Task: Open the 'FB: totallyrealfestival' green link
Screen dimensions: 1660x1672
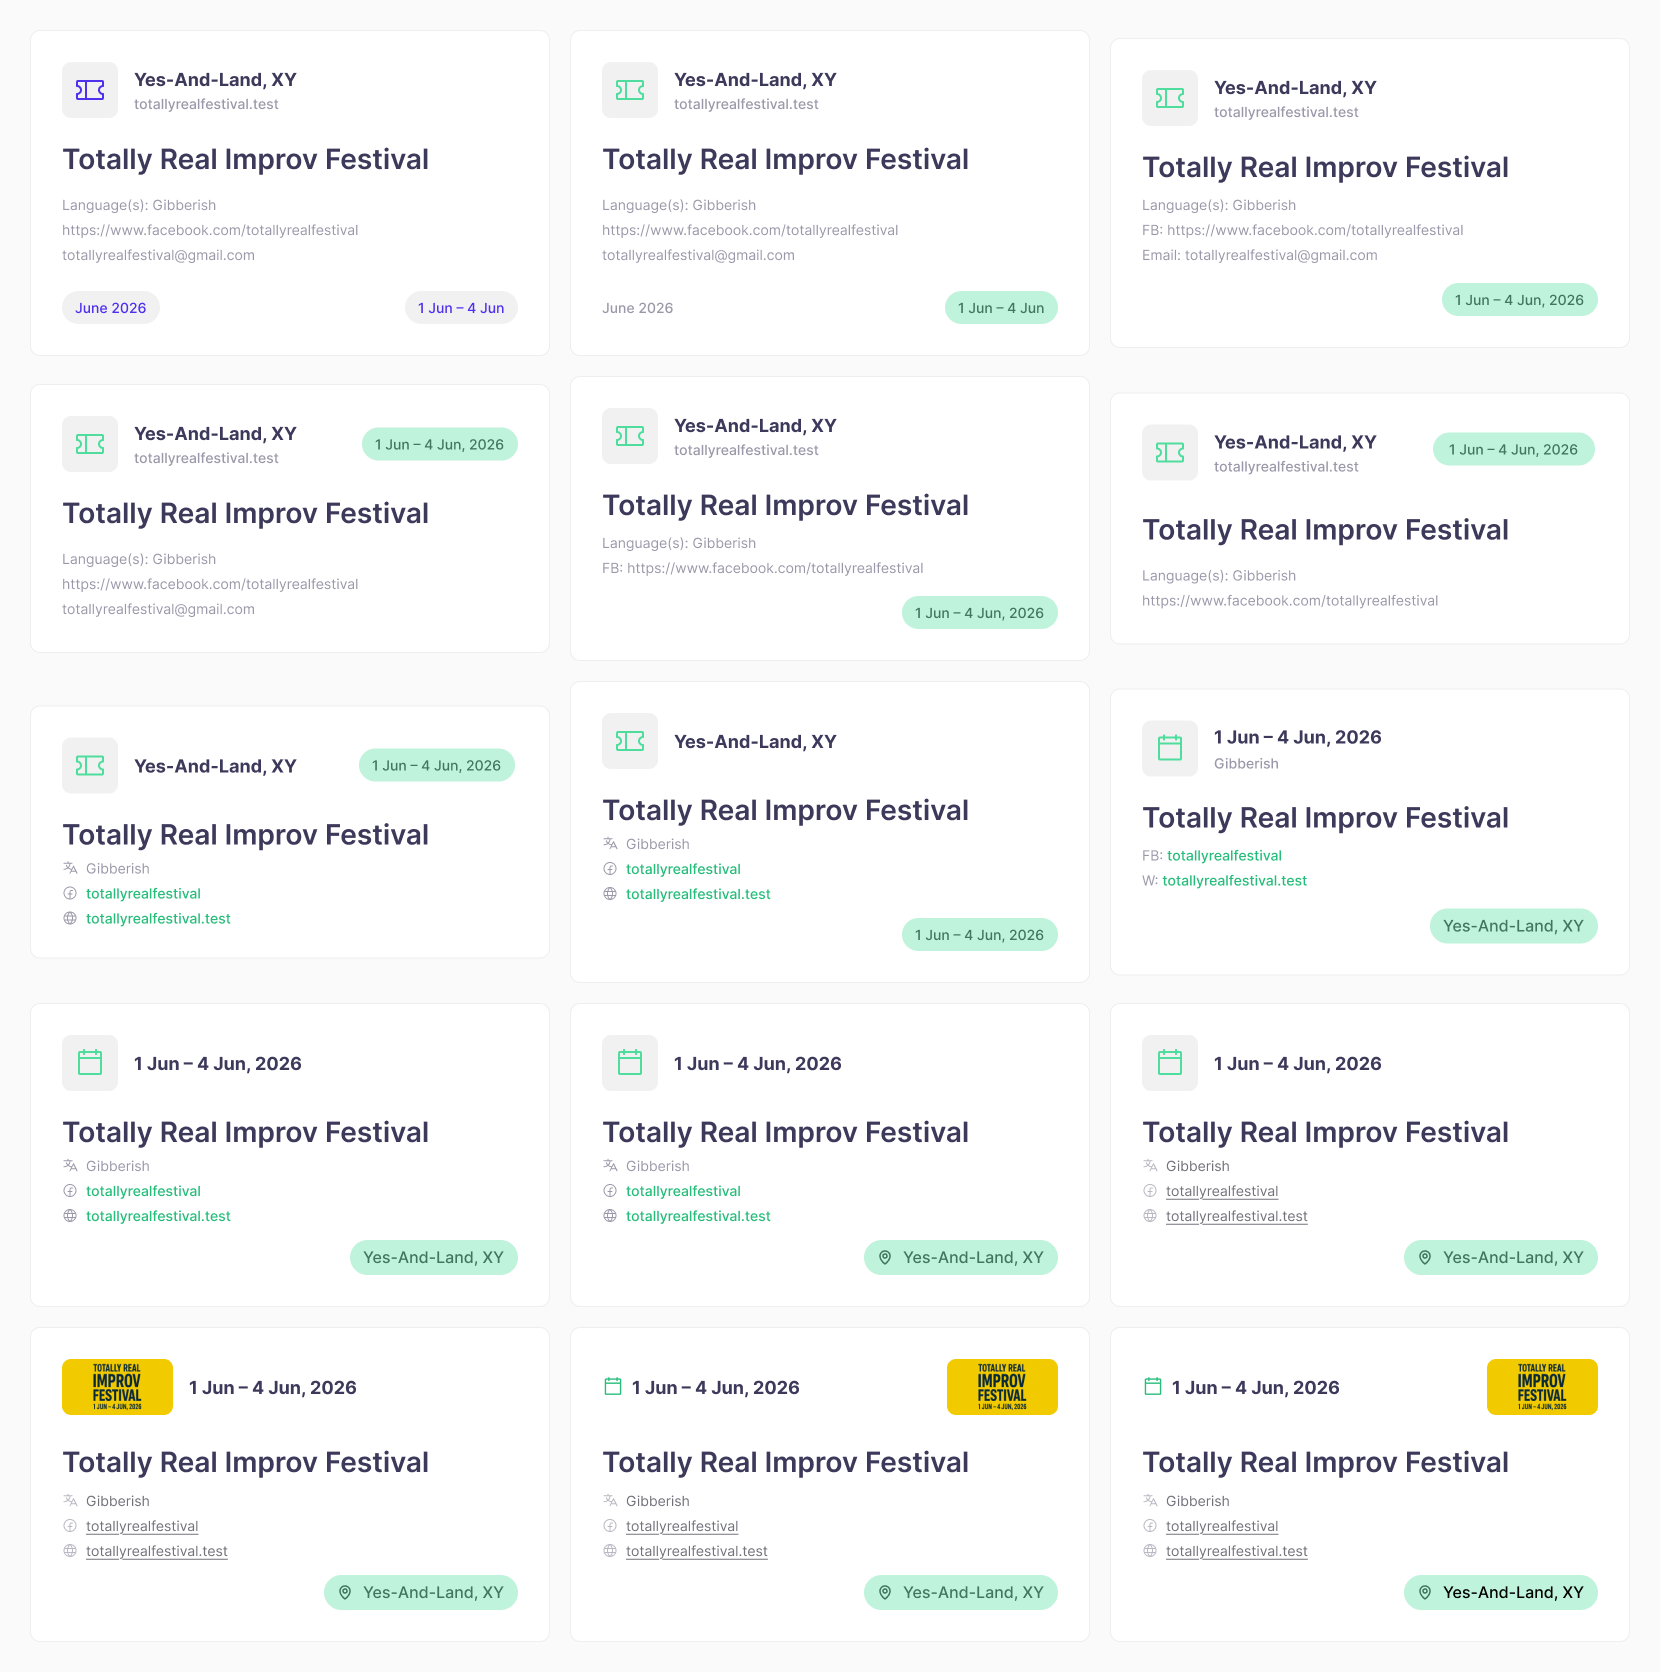Action: click(x=1224, y=856)
